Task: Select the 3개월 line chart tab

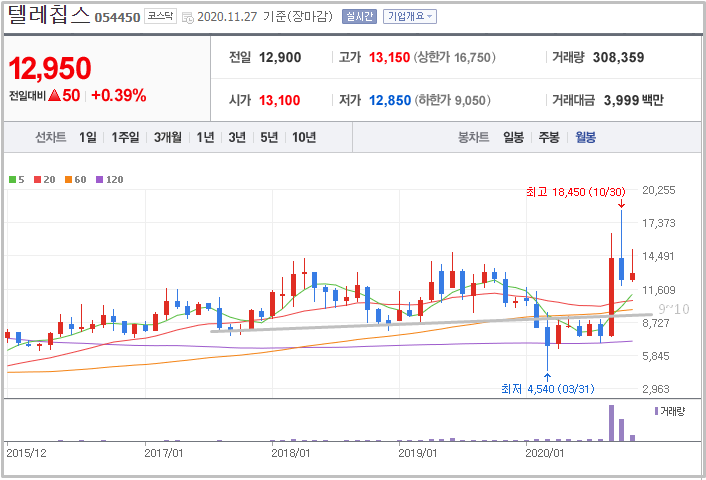Action: pos(167,137)
